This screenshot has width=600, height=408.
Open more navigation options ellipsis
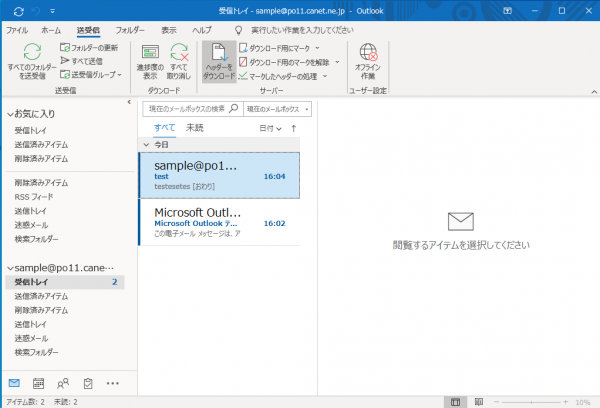112,383
